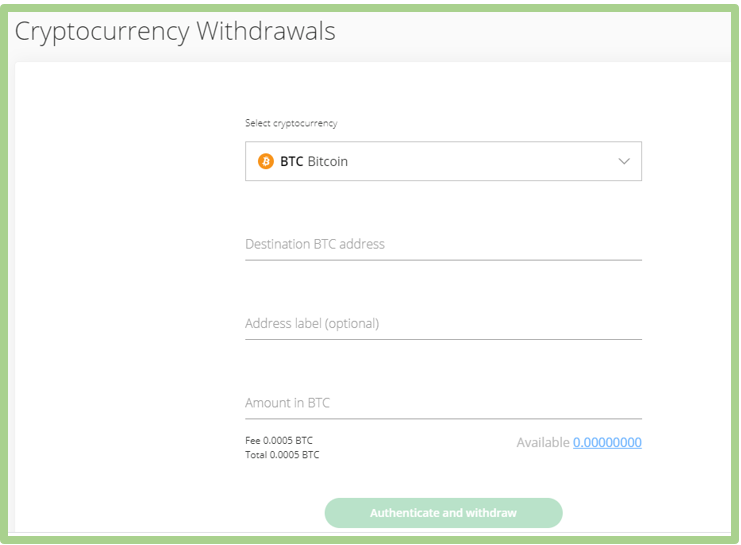This screenshot has width=741, height=545.
Task: Select the Amount in BTC field
Action: (x=443, y=403)
